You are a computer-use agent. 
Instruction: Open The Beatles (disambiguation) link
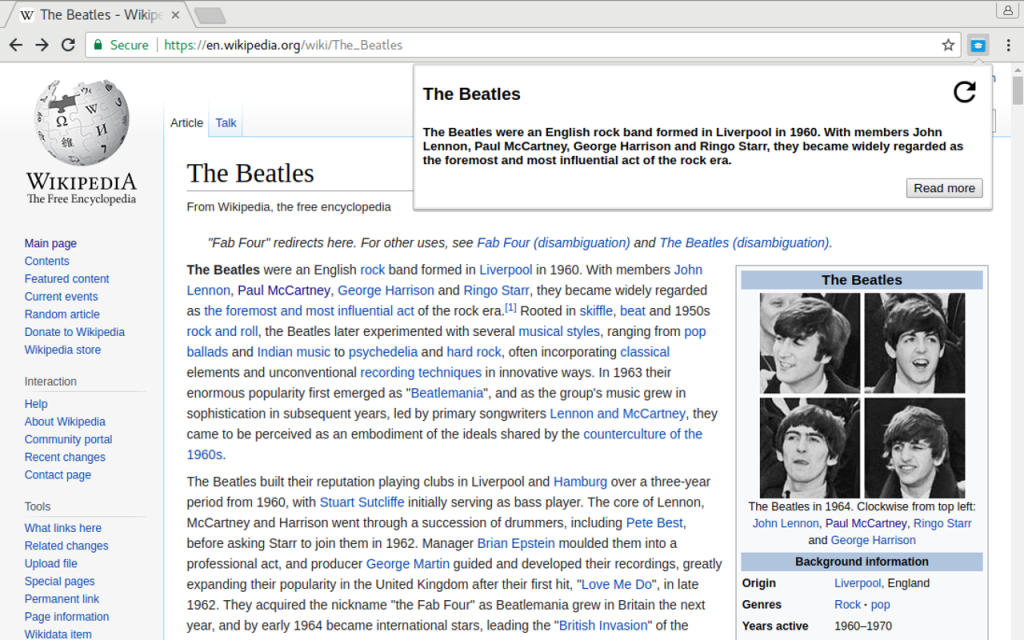(x=744, y=243)
